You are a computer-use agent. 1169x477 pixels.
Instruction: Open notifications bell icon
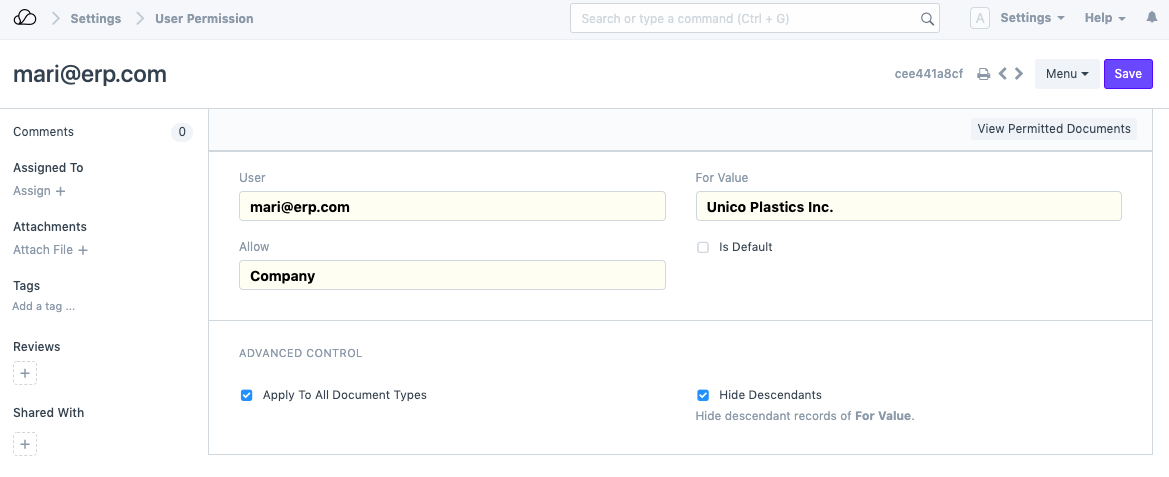pos(1150,19)
